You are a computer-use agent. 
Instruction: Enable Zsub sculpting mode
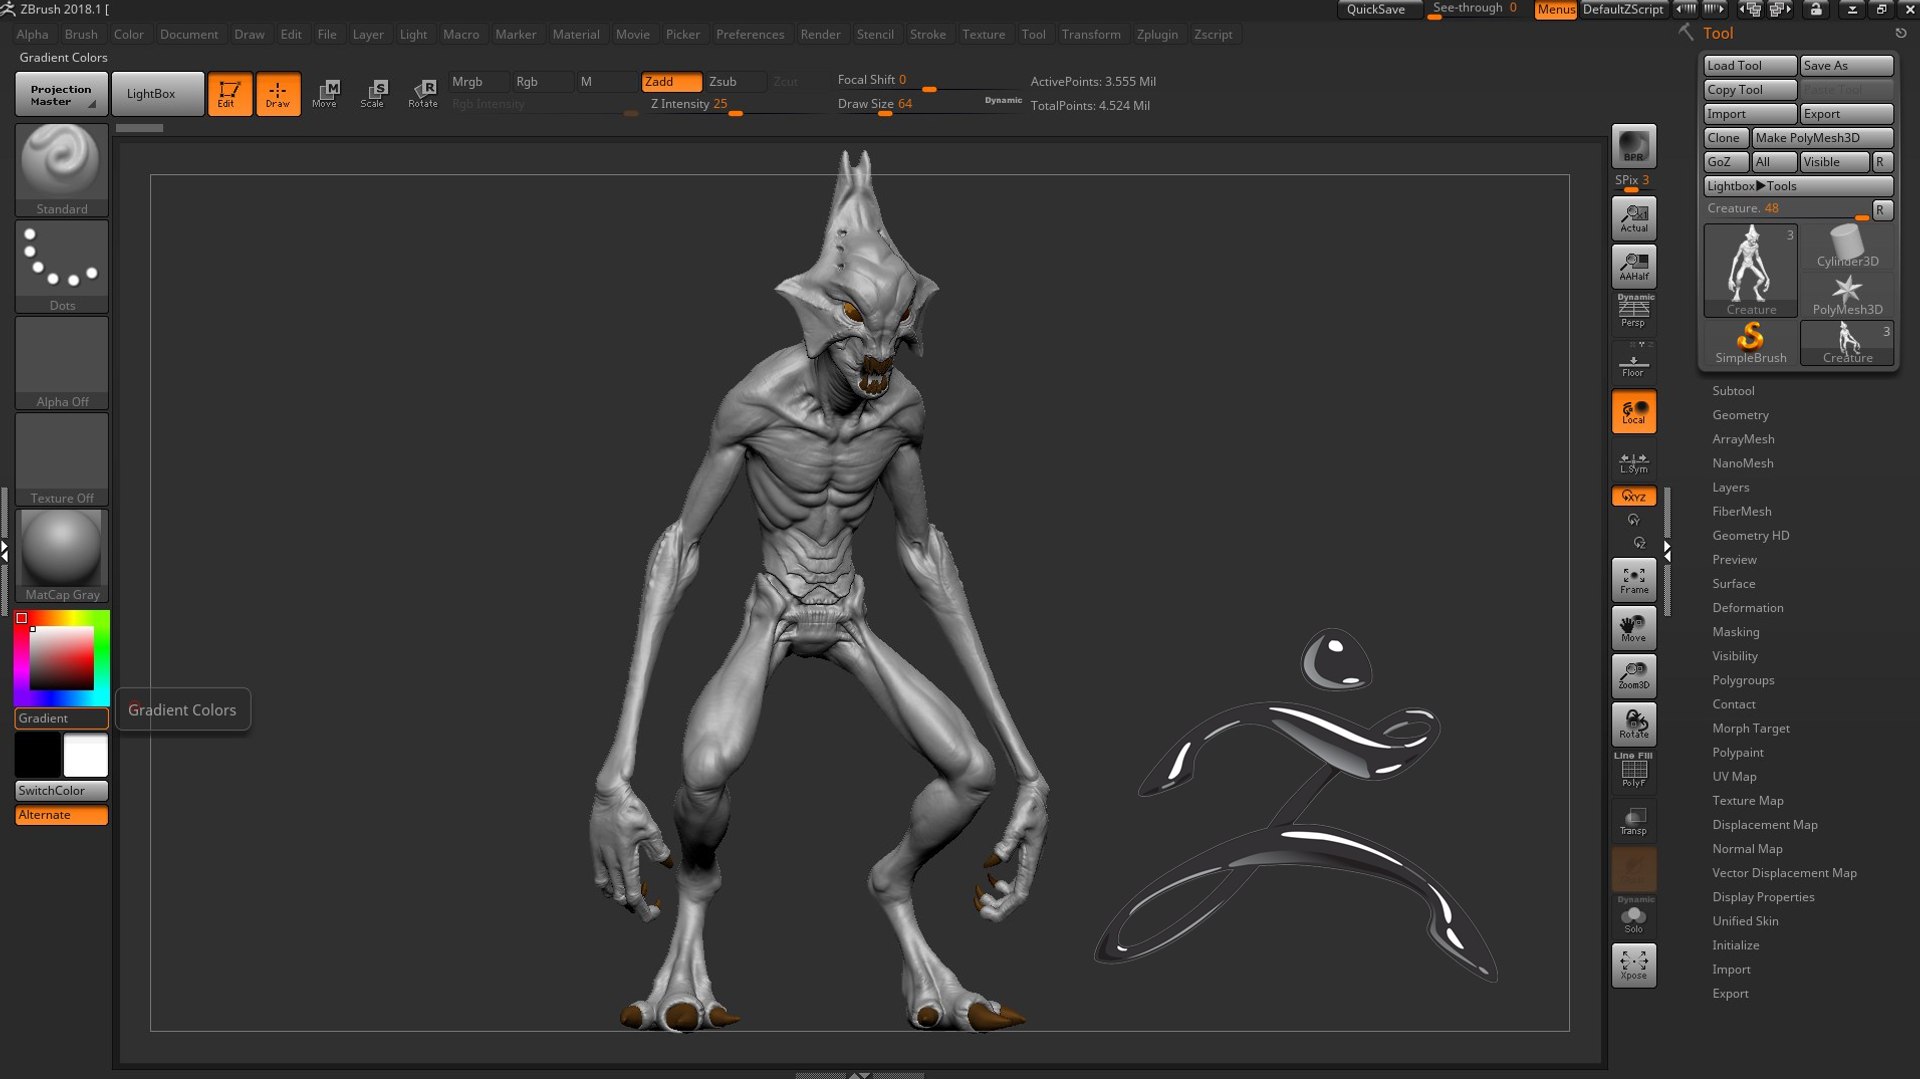point(735,82)
